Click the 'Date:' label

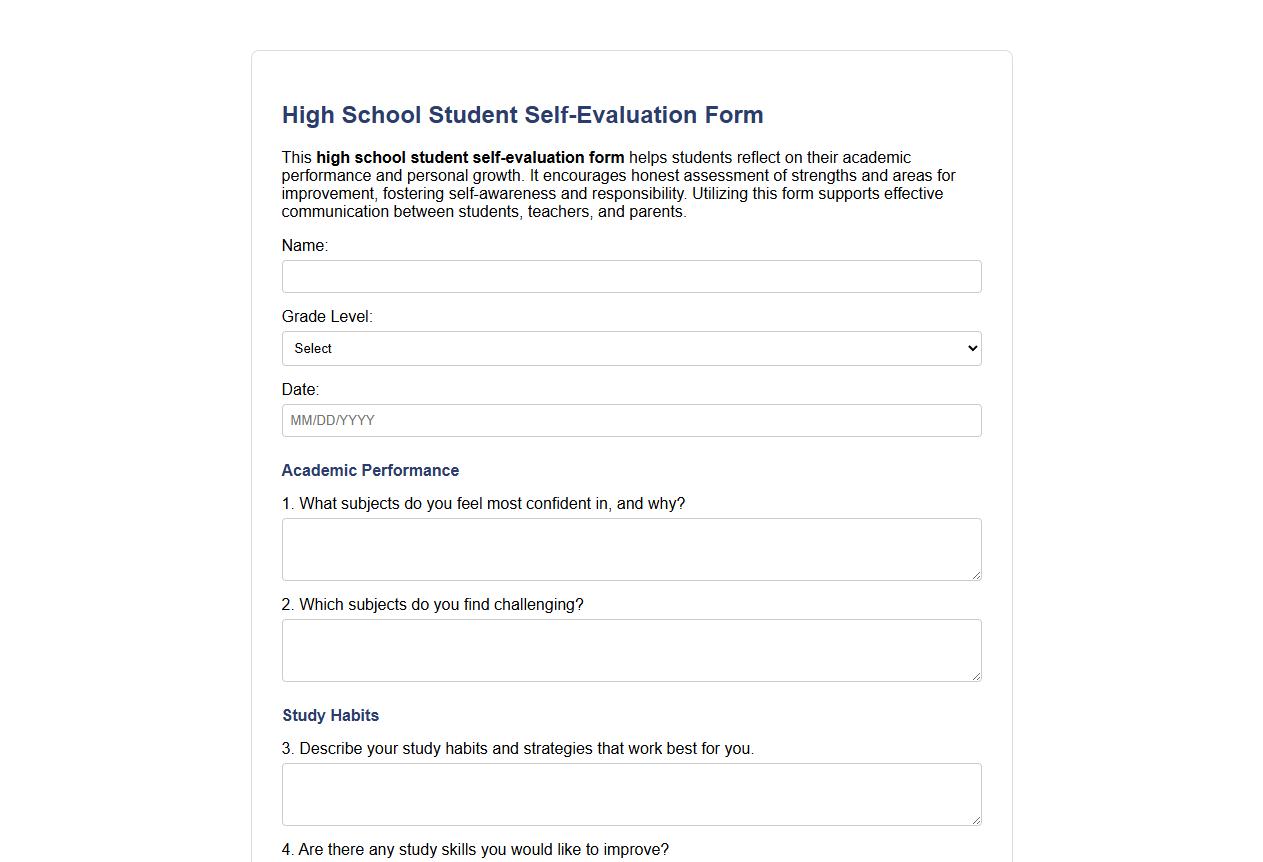point(300,389)
